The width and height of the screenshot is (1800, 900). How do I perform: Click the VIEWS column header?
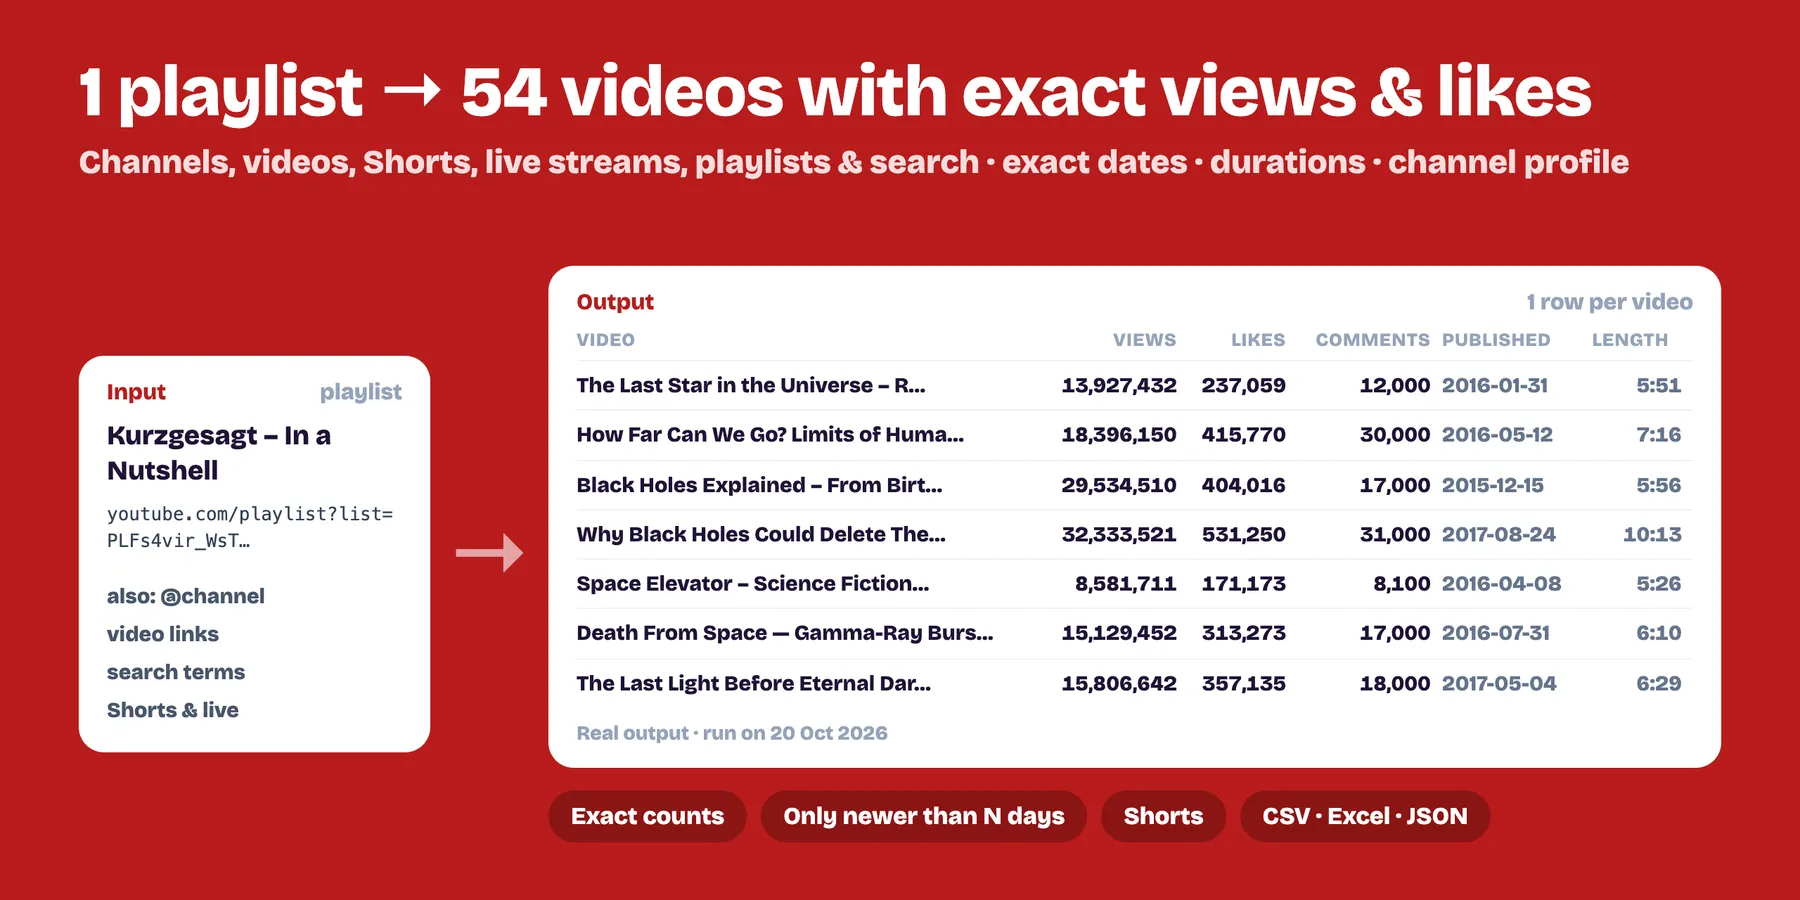[x=1144, y=340]
